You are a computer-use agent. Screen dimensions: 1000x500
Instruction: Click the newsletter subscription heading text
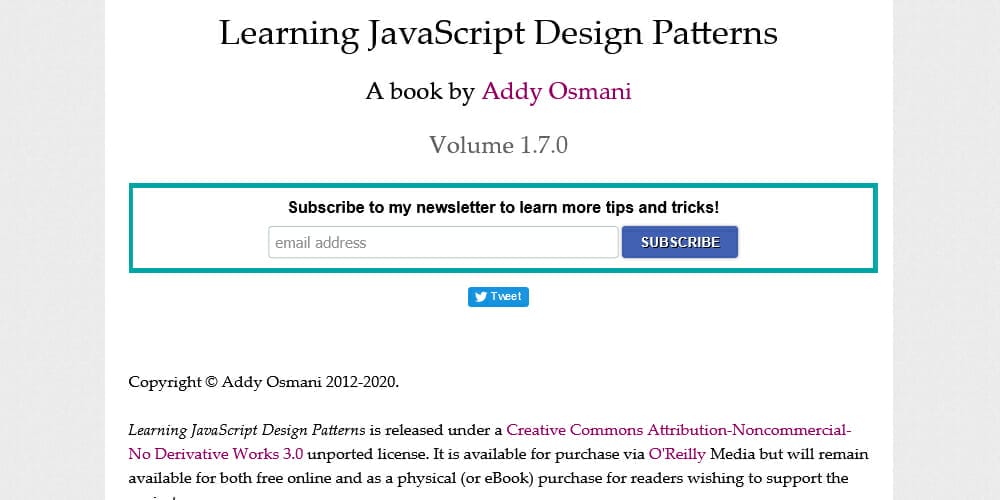(503, 208)
